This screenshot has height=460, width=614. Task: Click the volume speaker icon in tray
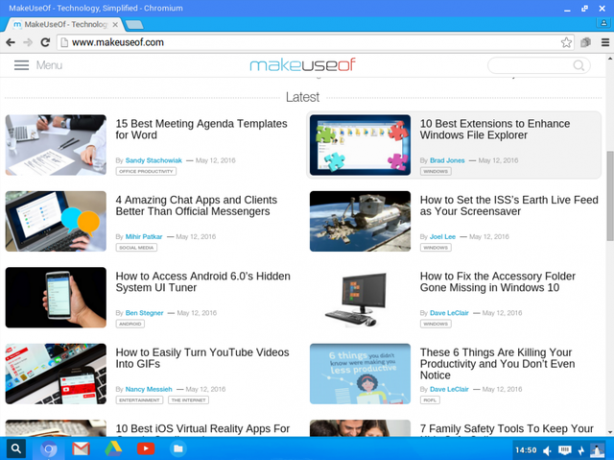pos(547,451)
